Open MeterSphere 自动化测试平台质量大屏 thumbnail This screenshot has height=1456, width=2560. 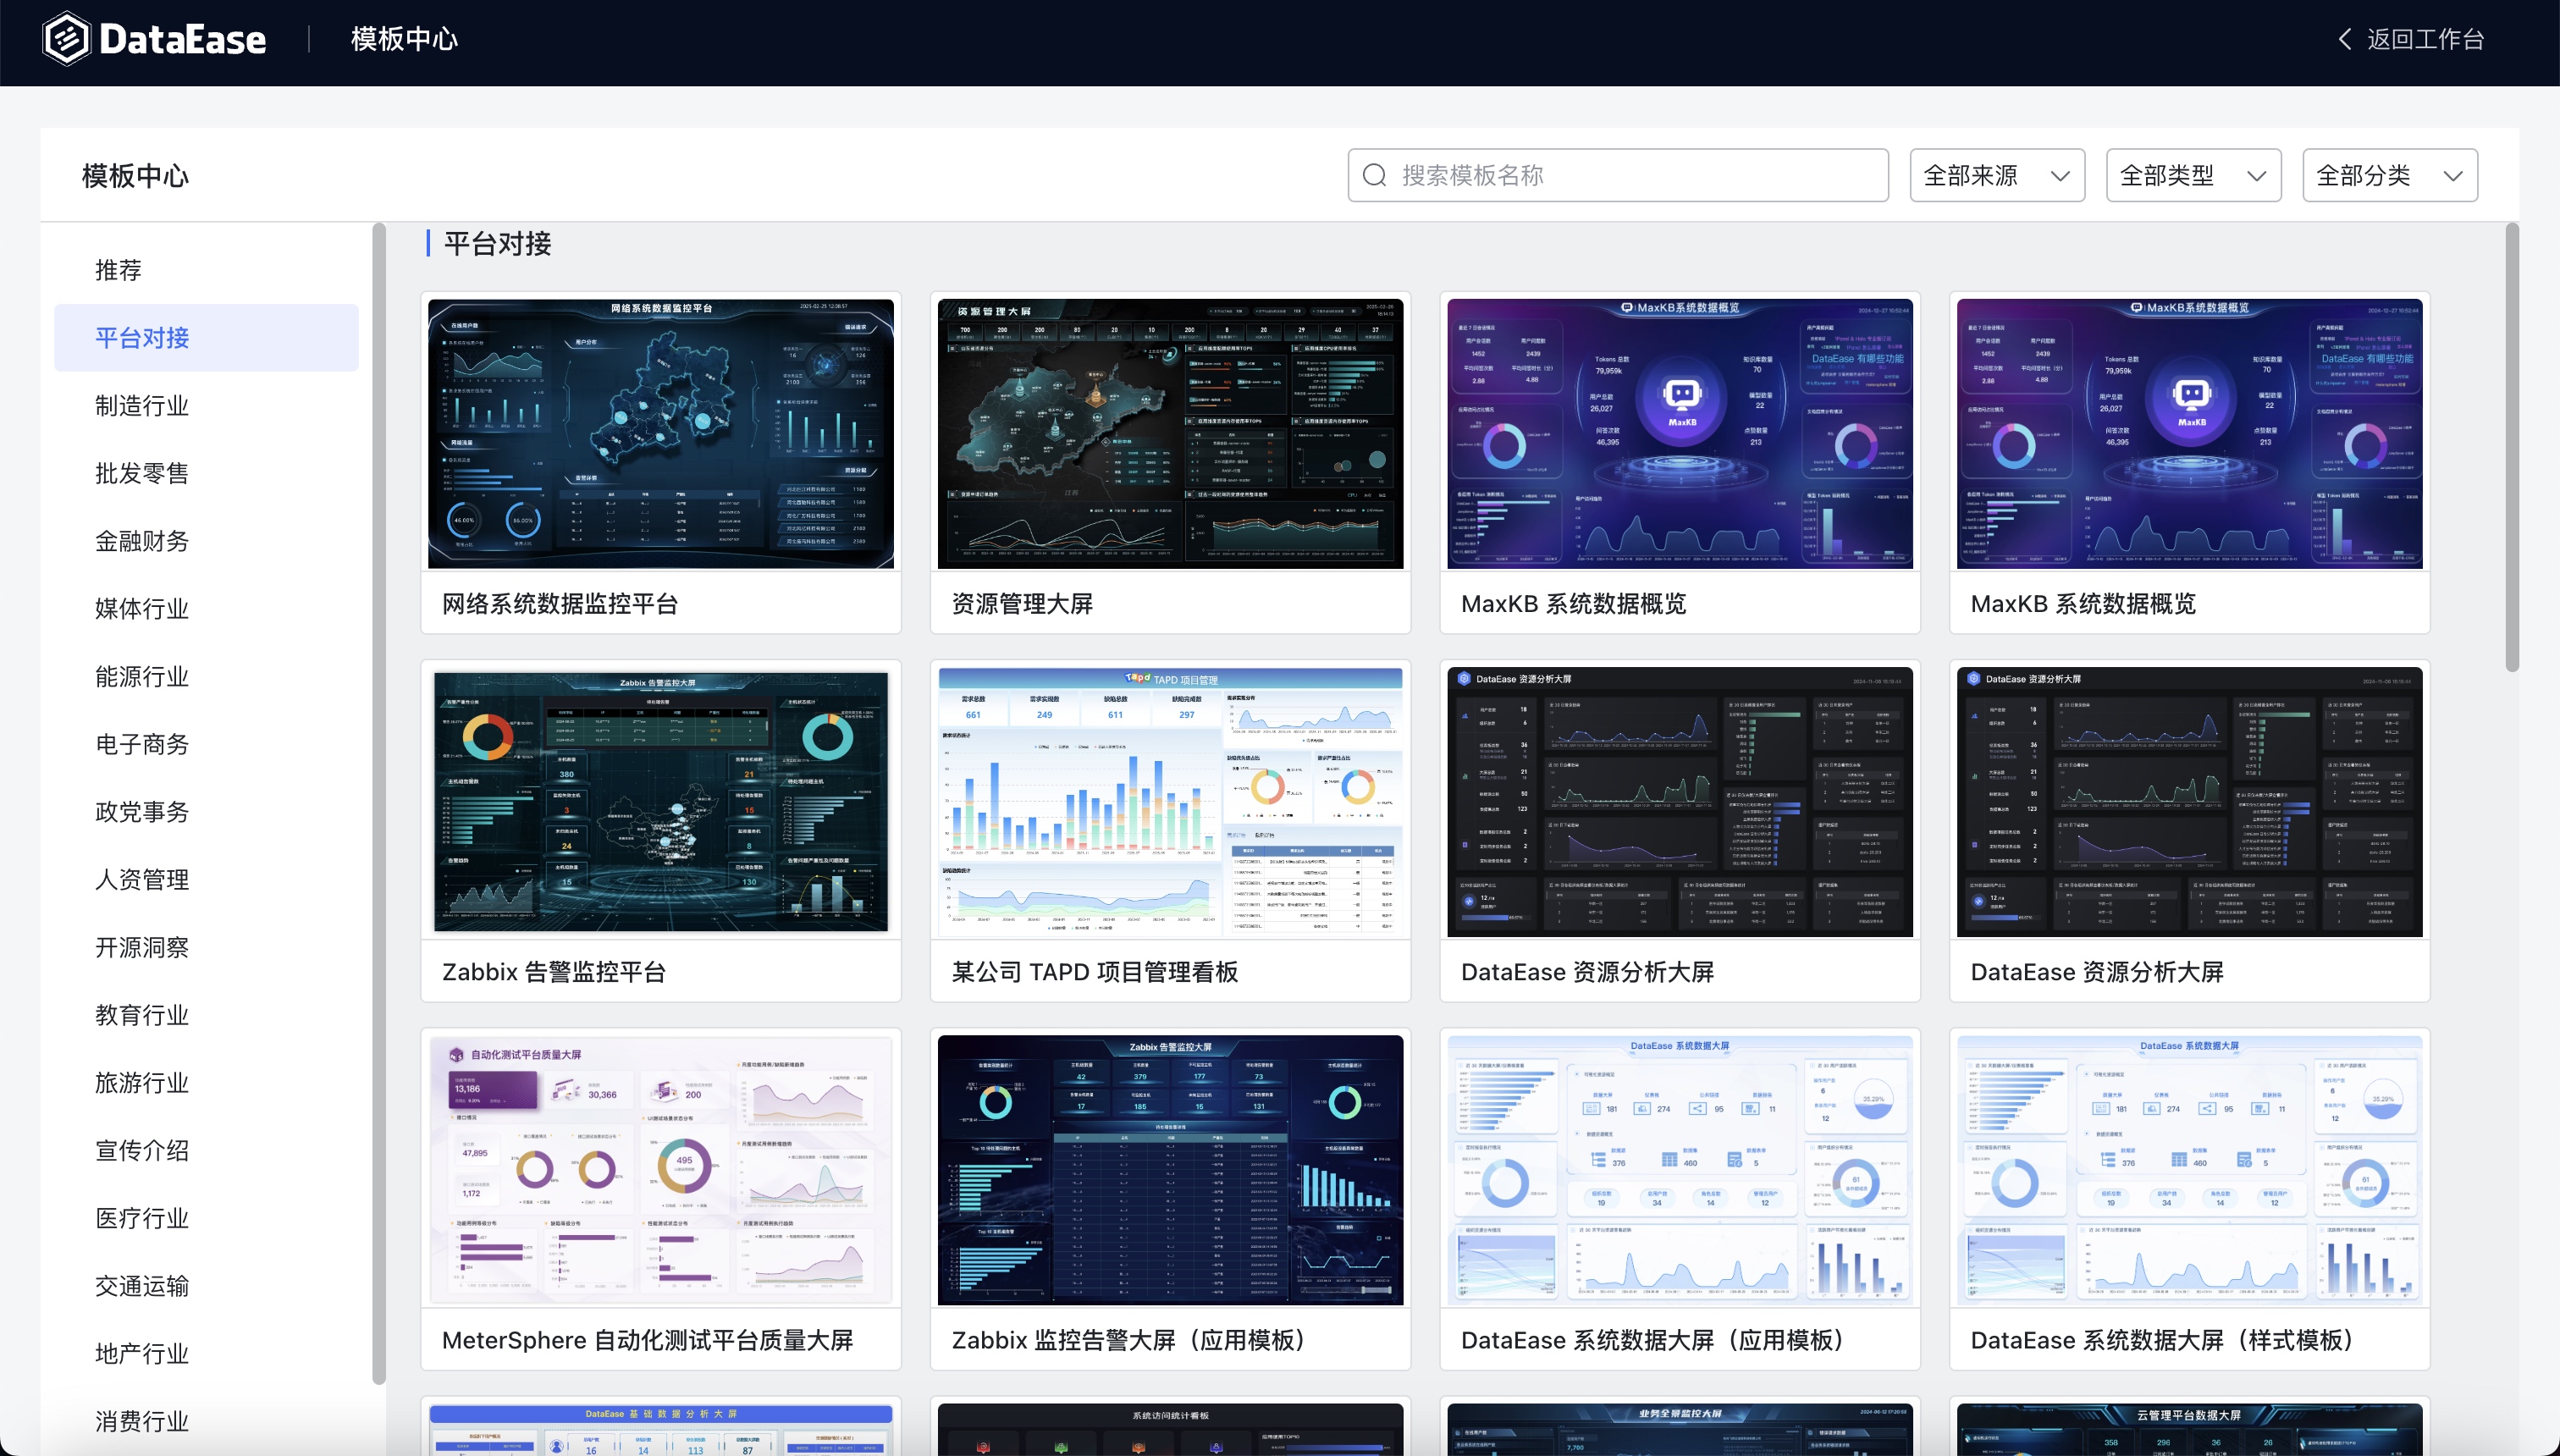pos(661,1170)
